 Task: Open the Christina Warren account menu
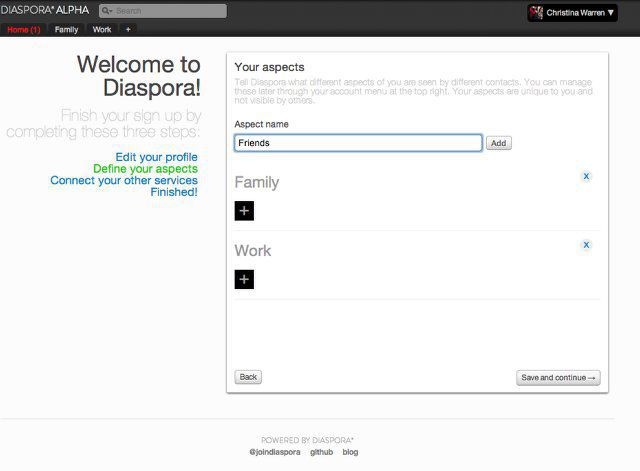click(x=572, y=13)
